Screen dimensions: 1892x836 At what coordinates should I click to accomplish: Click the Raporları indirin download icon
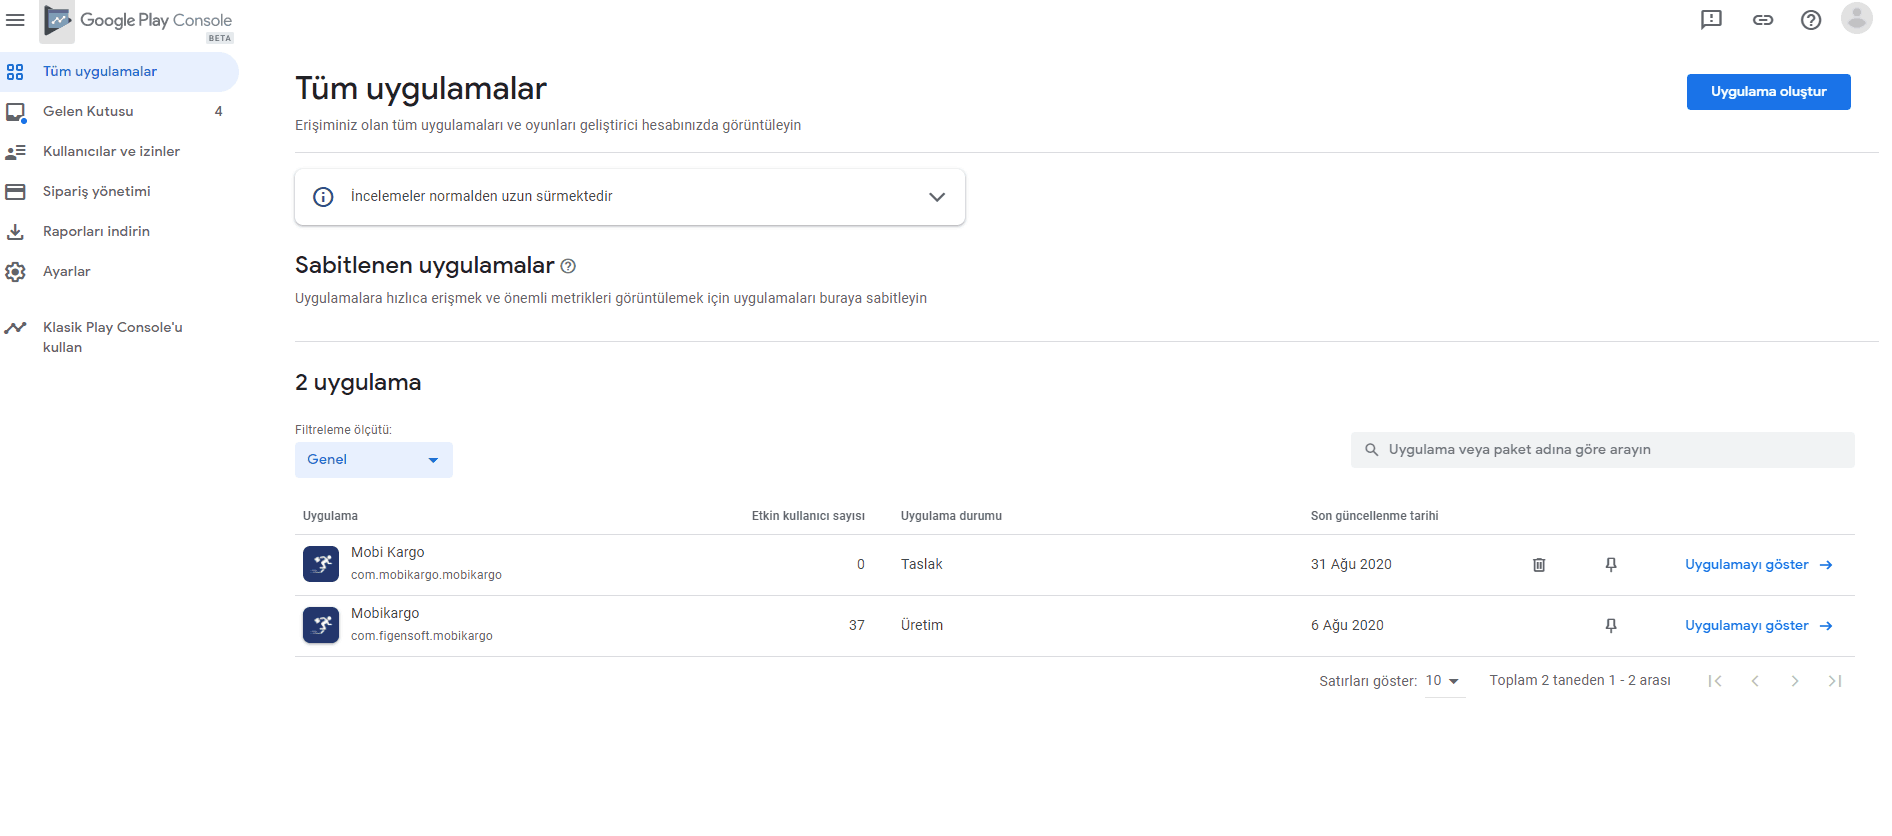pyautogui.click(x=15, y=232)
